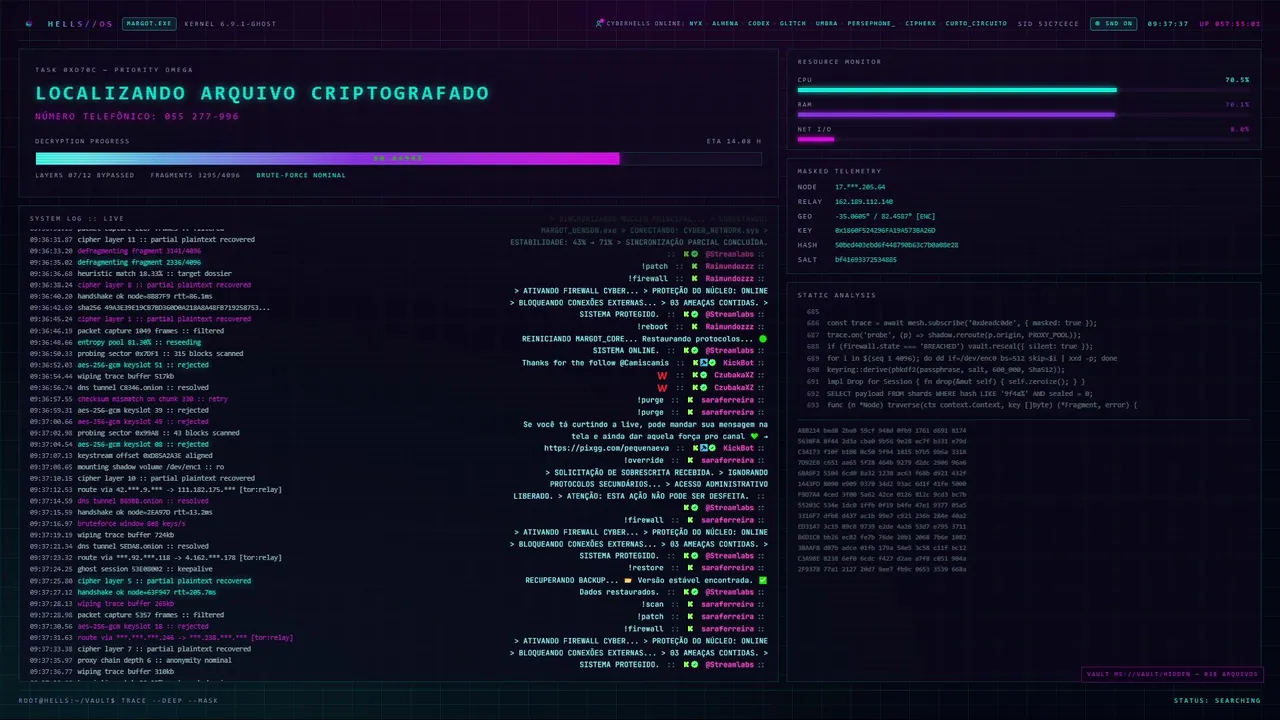The height and width of the screenshot is (720, 1280).
Task: Click the green circle after Restaurando protocolos
Action: [x=763, y=339]
